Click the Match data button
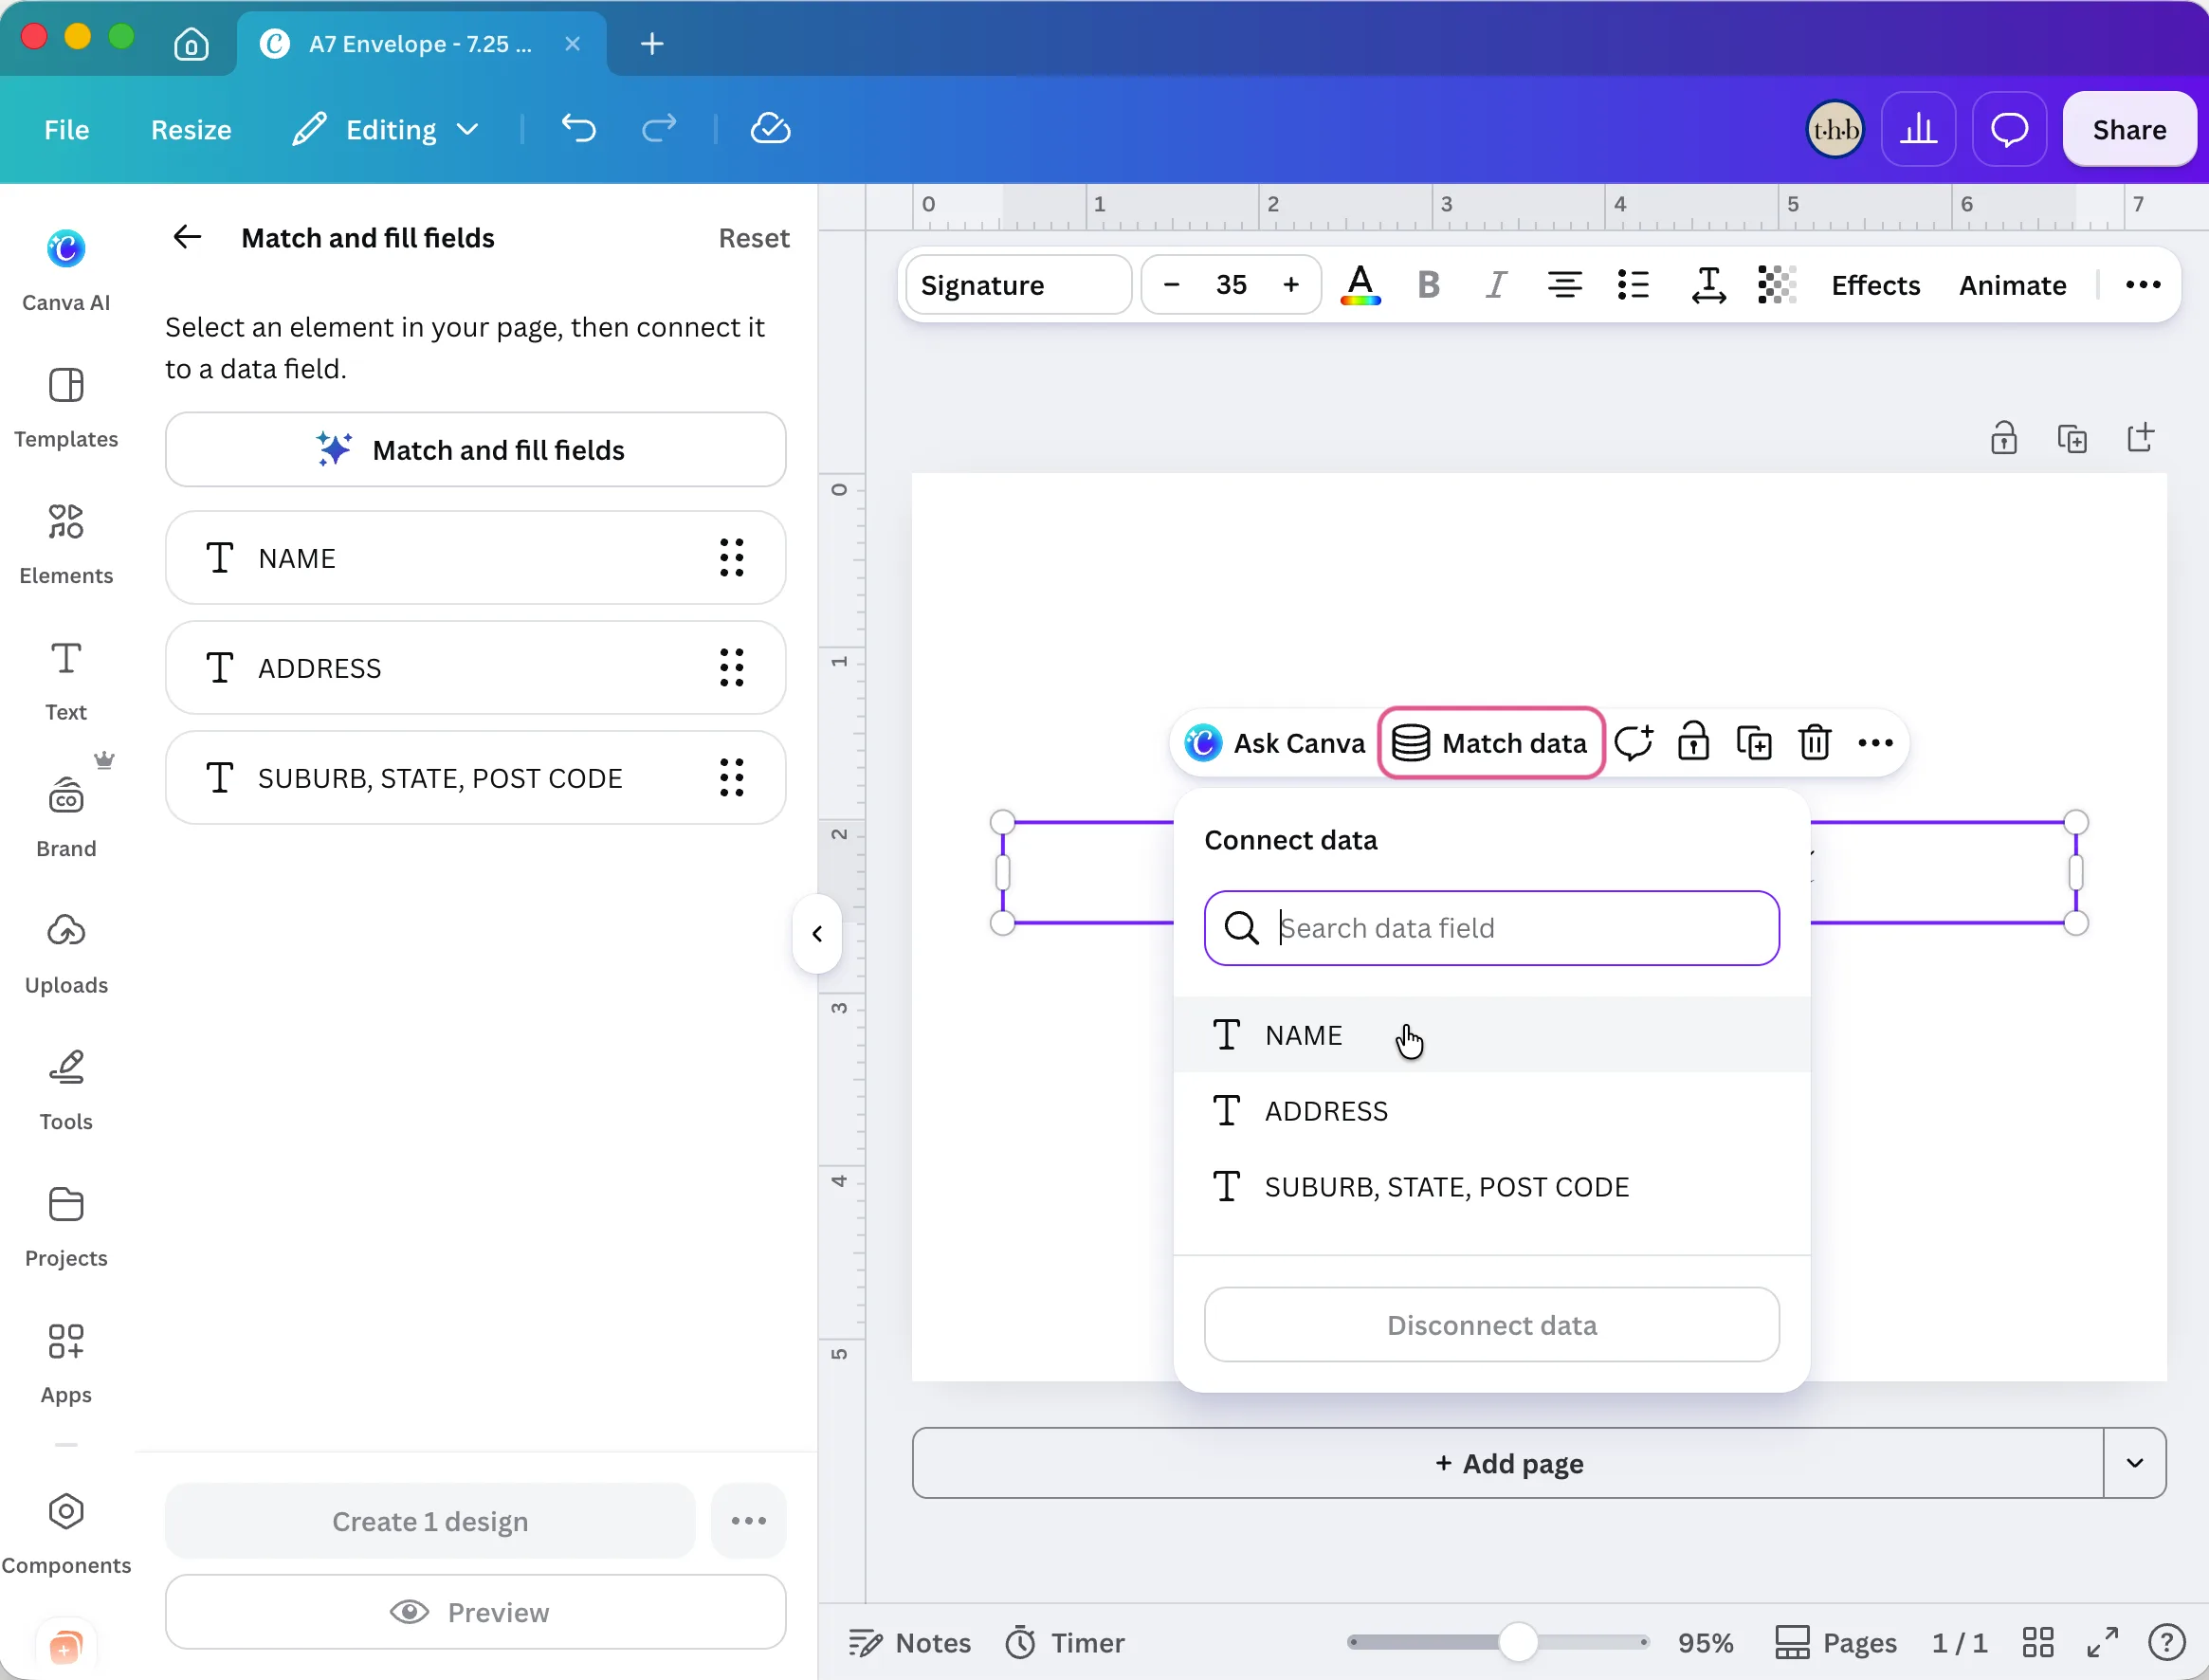This screenshot has height=1680, width=2209. (1490, 743)
